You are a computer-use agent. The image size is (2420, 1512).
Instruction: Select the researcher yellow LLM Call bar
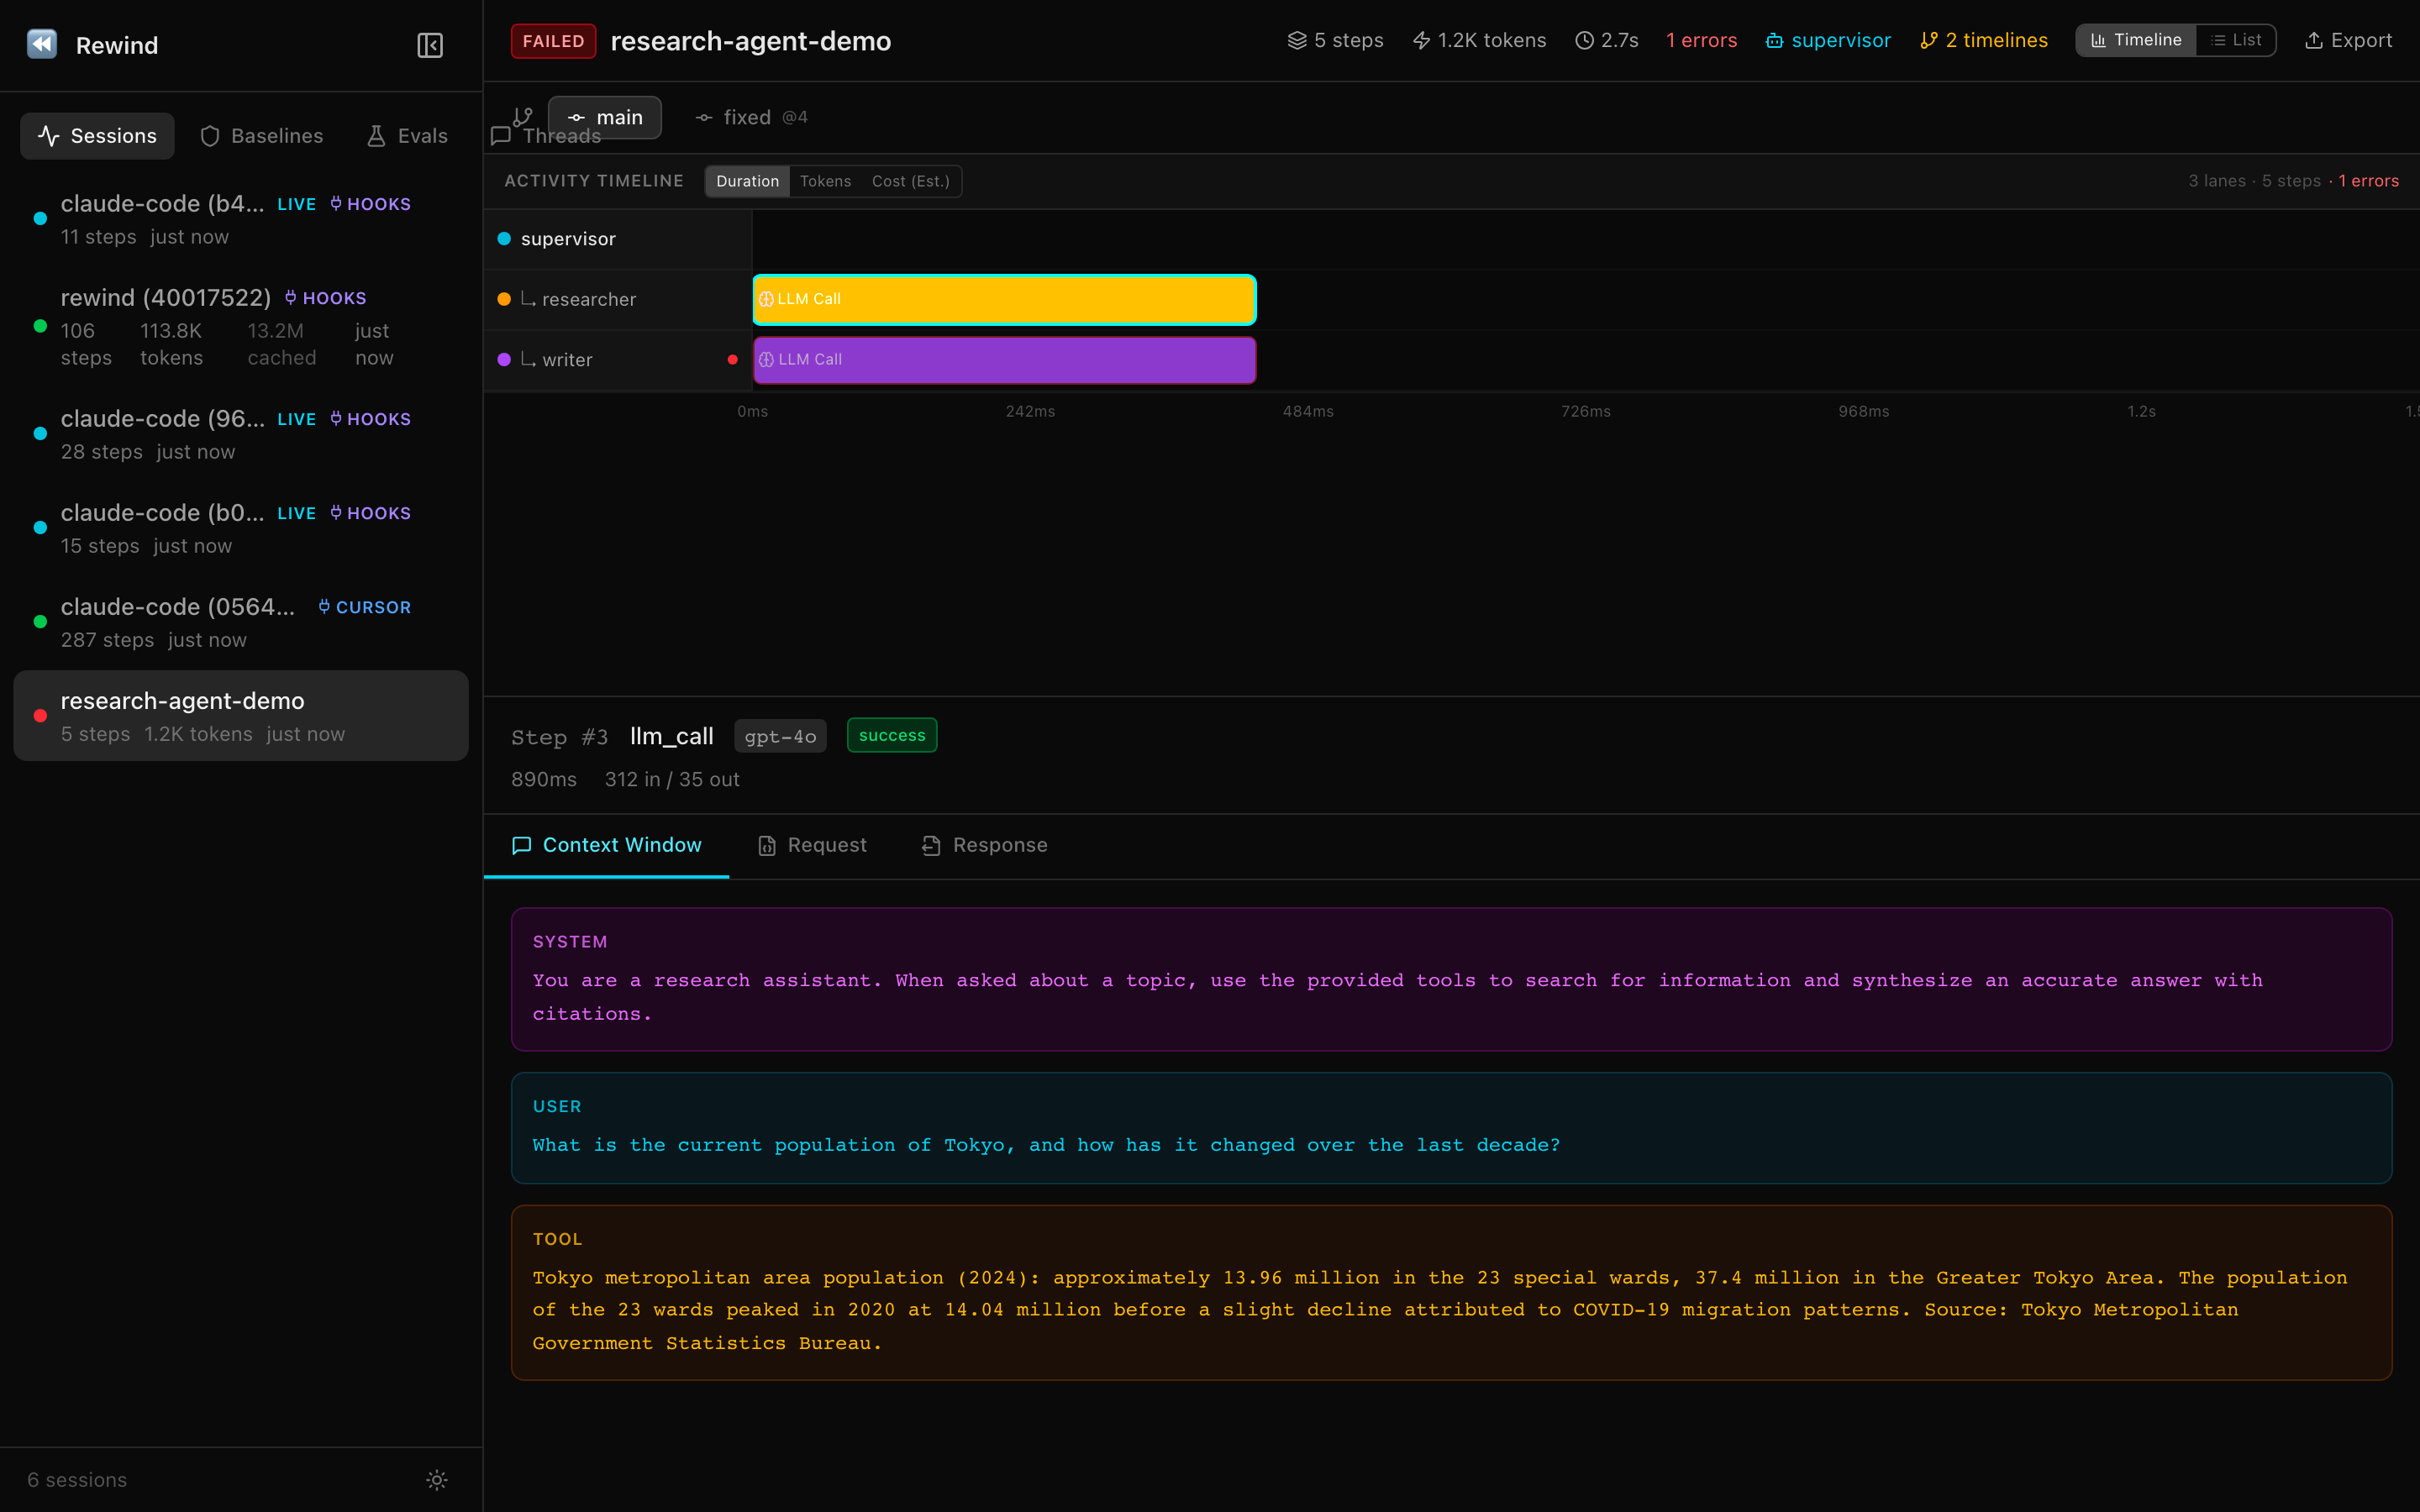(1004, 299)
